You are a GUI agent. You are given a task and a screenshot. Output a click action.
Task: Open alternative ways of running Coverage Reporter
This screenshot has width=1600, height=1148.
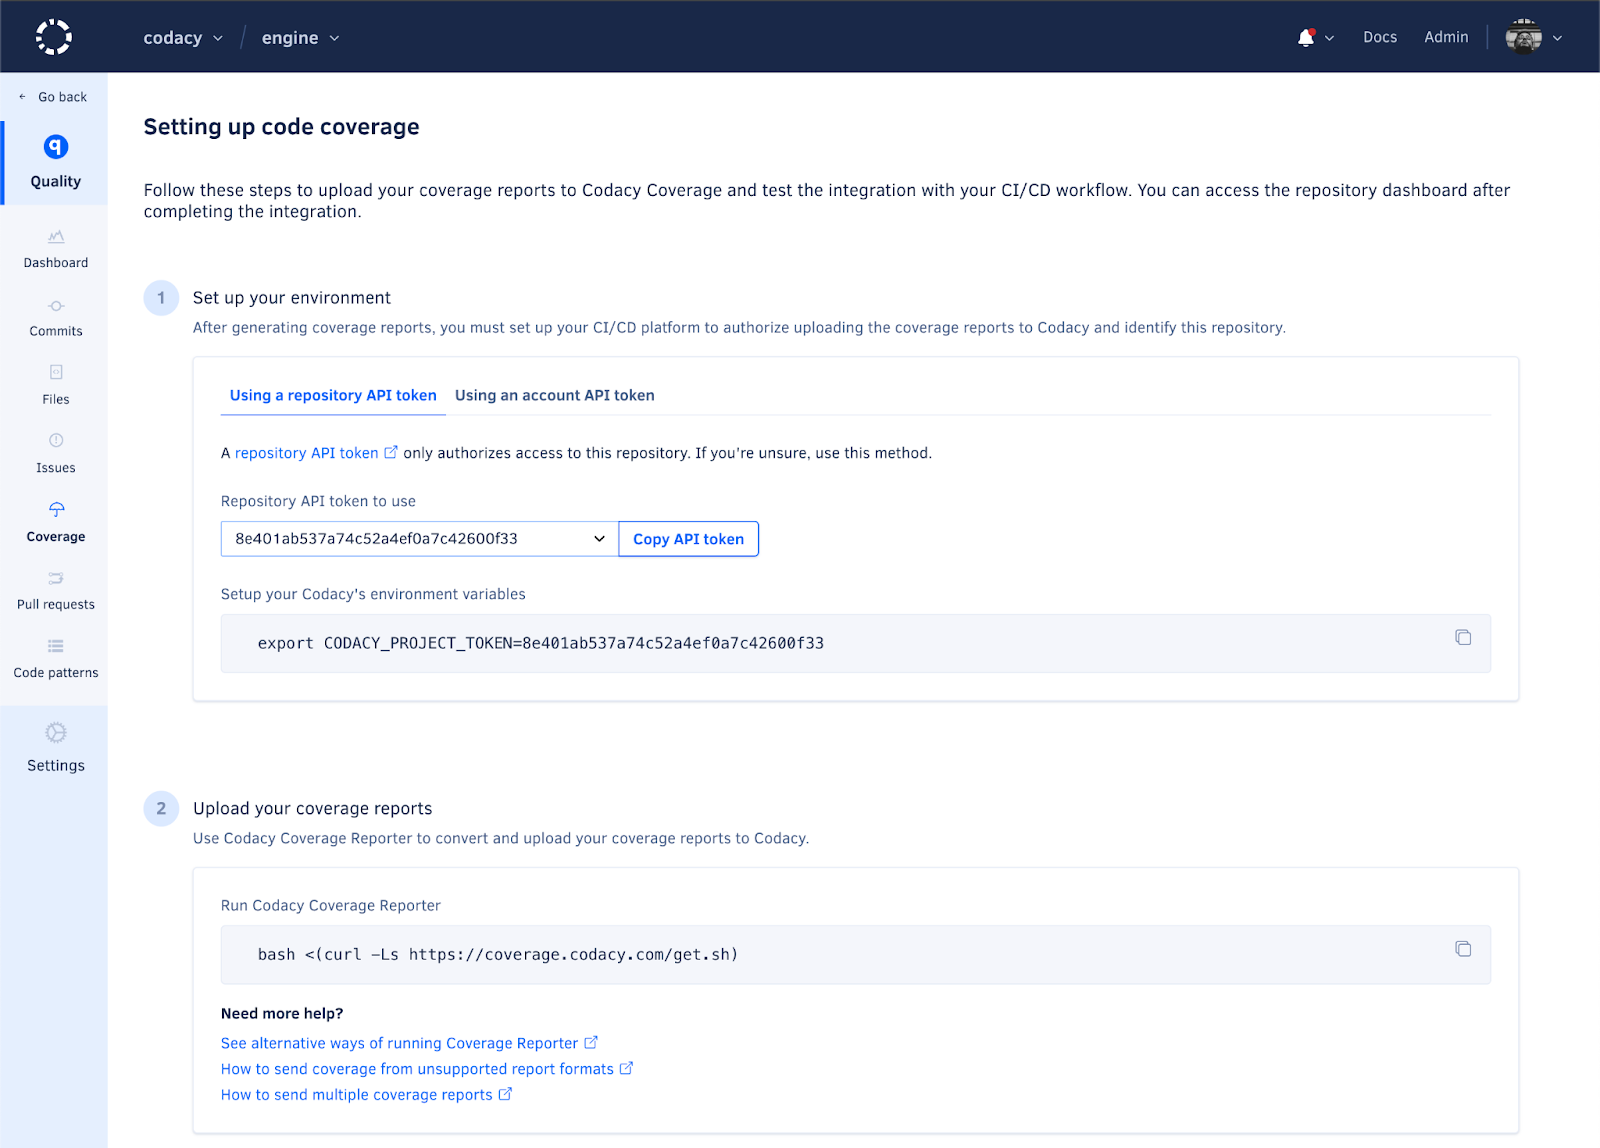pyautogui.click(x=400, y=1043)
